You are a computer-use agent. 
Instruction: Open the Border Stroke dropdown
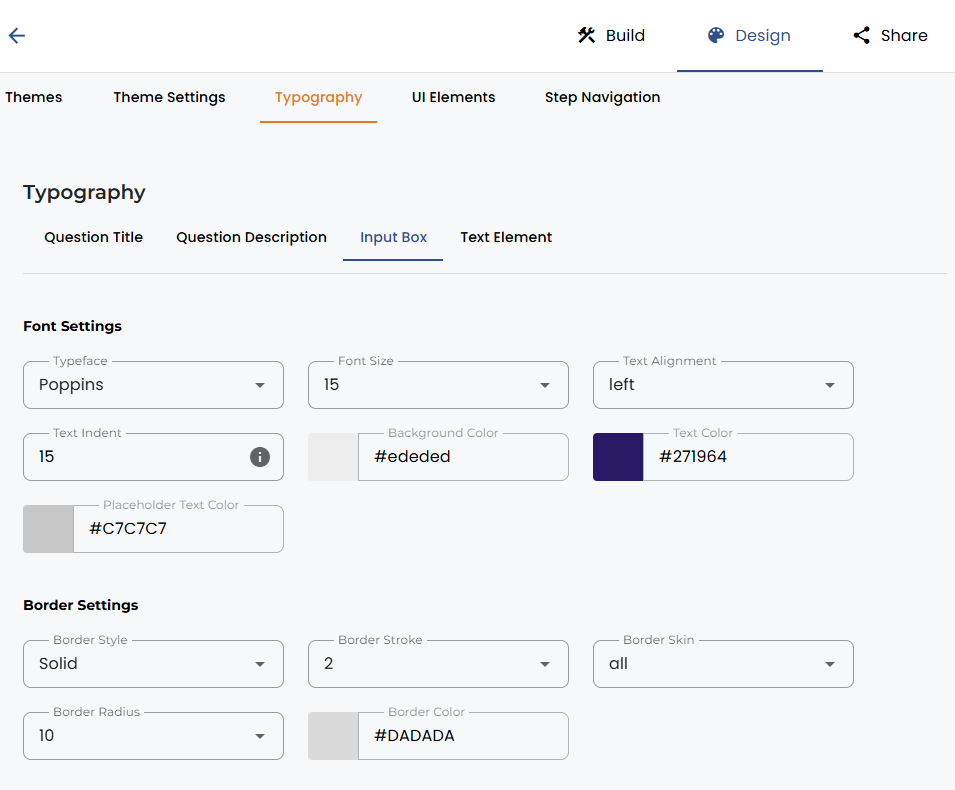tap(439, 664)
